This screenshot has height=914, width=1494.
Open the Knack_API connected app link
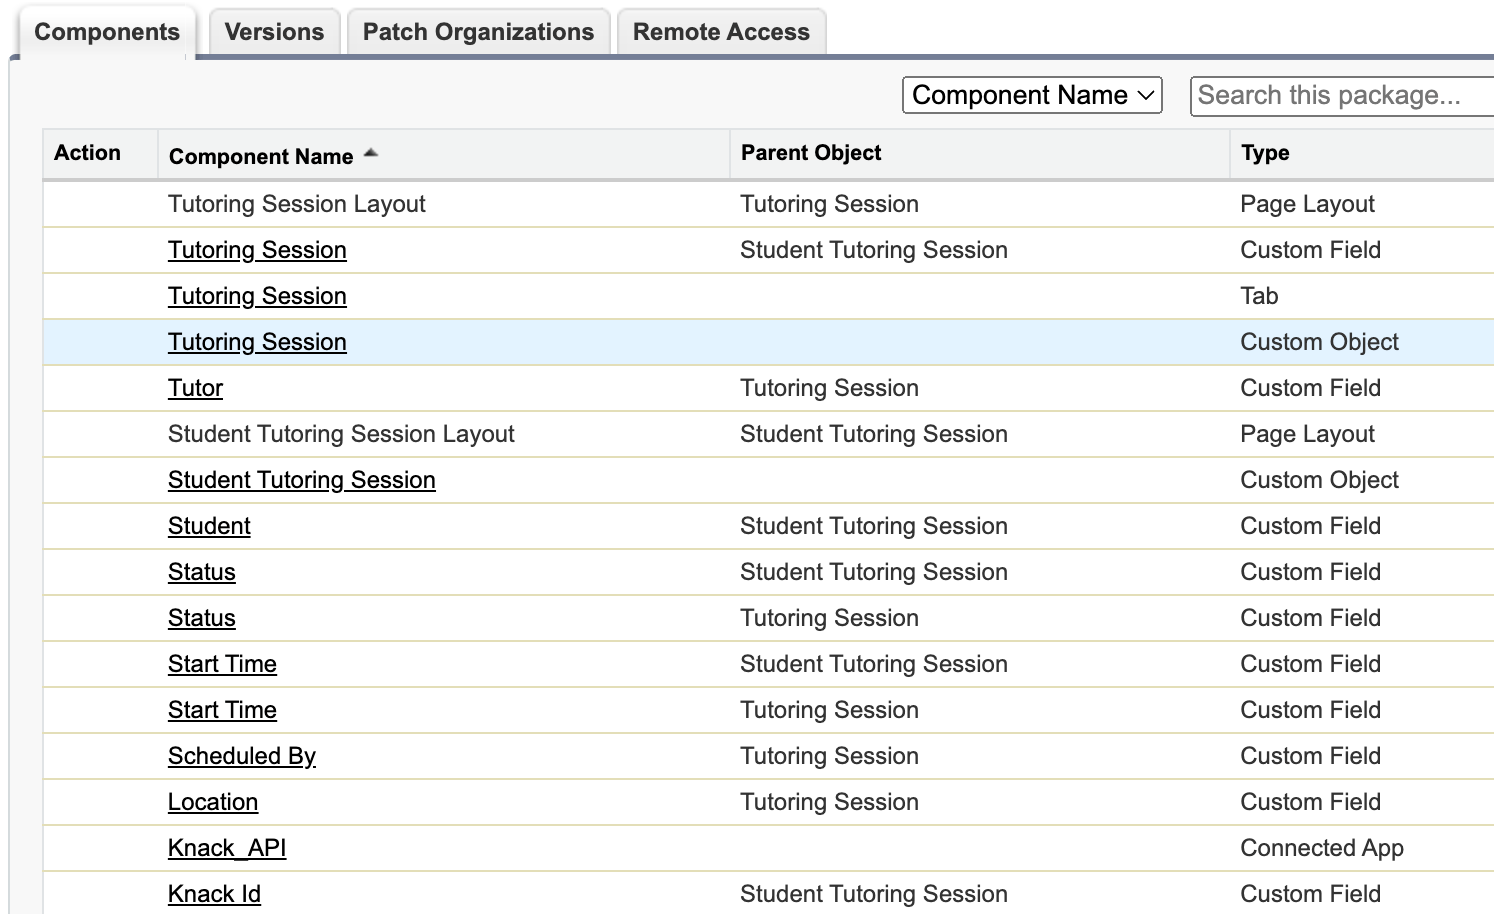click(226, 848)
